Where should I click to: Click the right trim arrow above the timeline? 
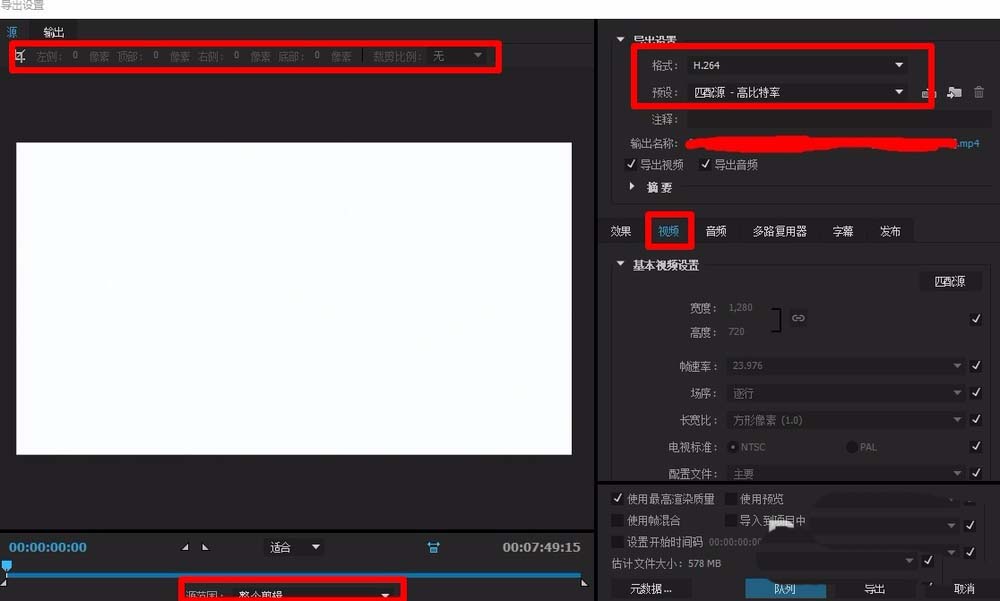205,547
